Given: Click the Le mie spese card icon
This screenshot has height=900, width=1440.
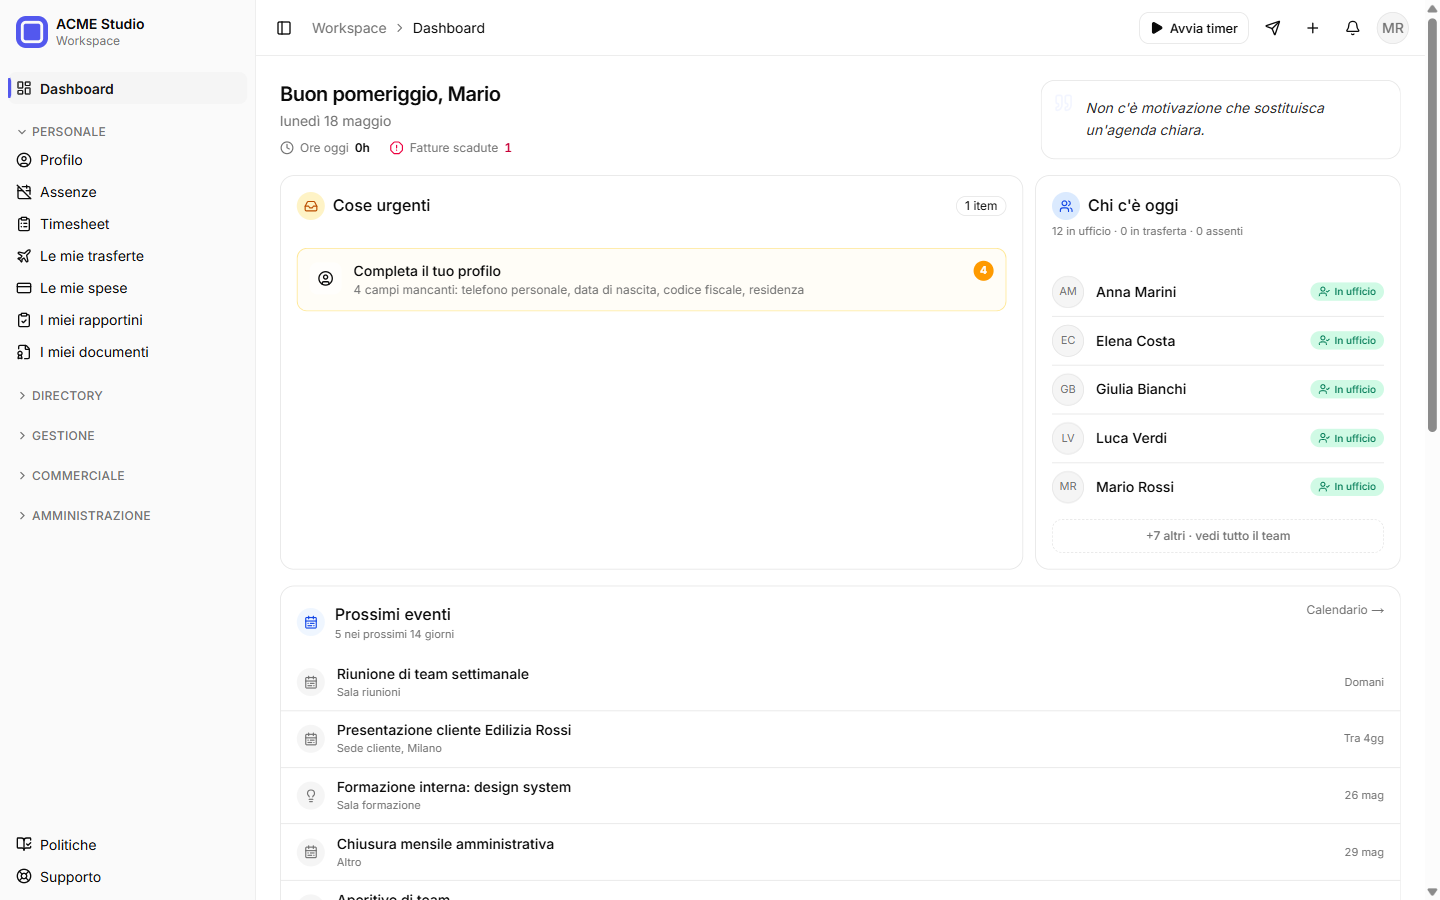Looking at the screenshot, I should pyautogui.click(x=24, y=288).
